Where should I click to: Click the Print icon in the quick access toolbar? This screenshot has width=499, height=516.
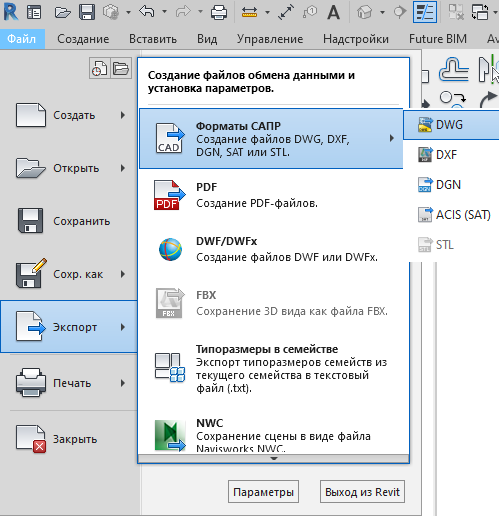[219, 13]
